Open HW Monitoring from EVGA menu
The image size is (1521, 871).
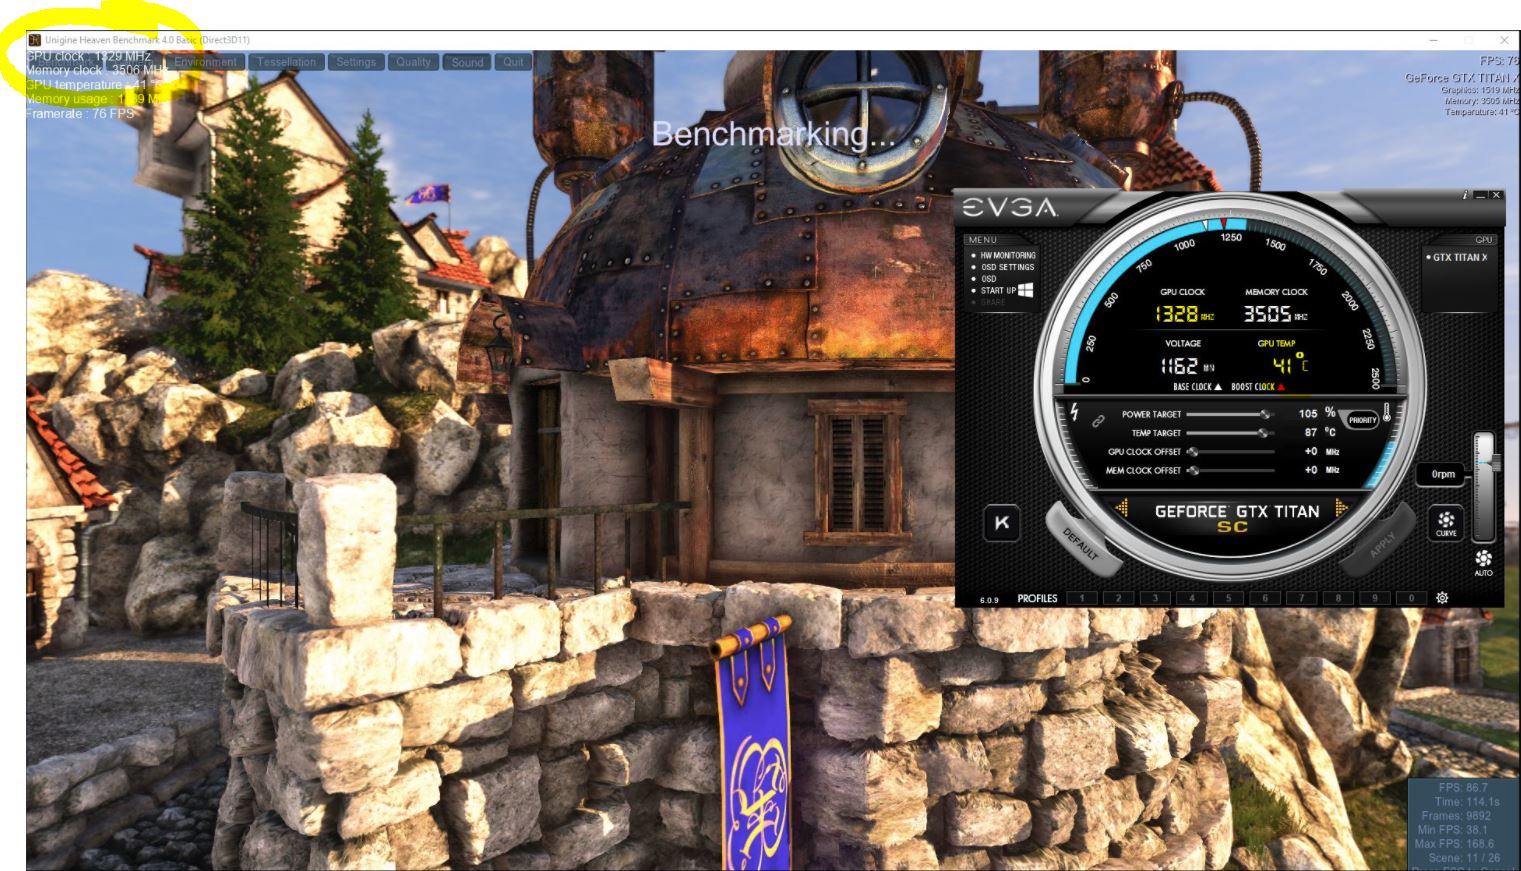[x=1007, y=256]
